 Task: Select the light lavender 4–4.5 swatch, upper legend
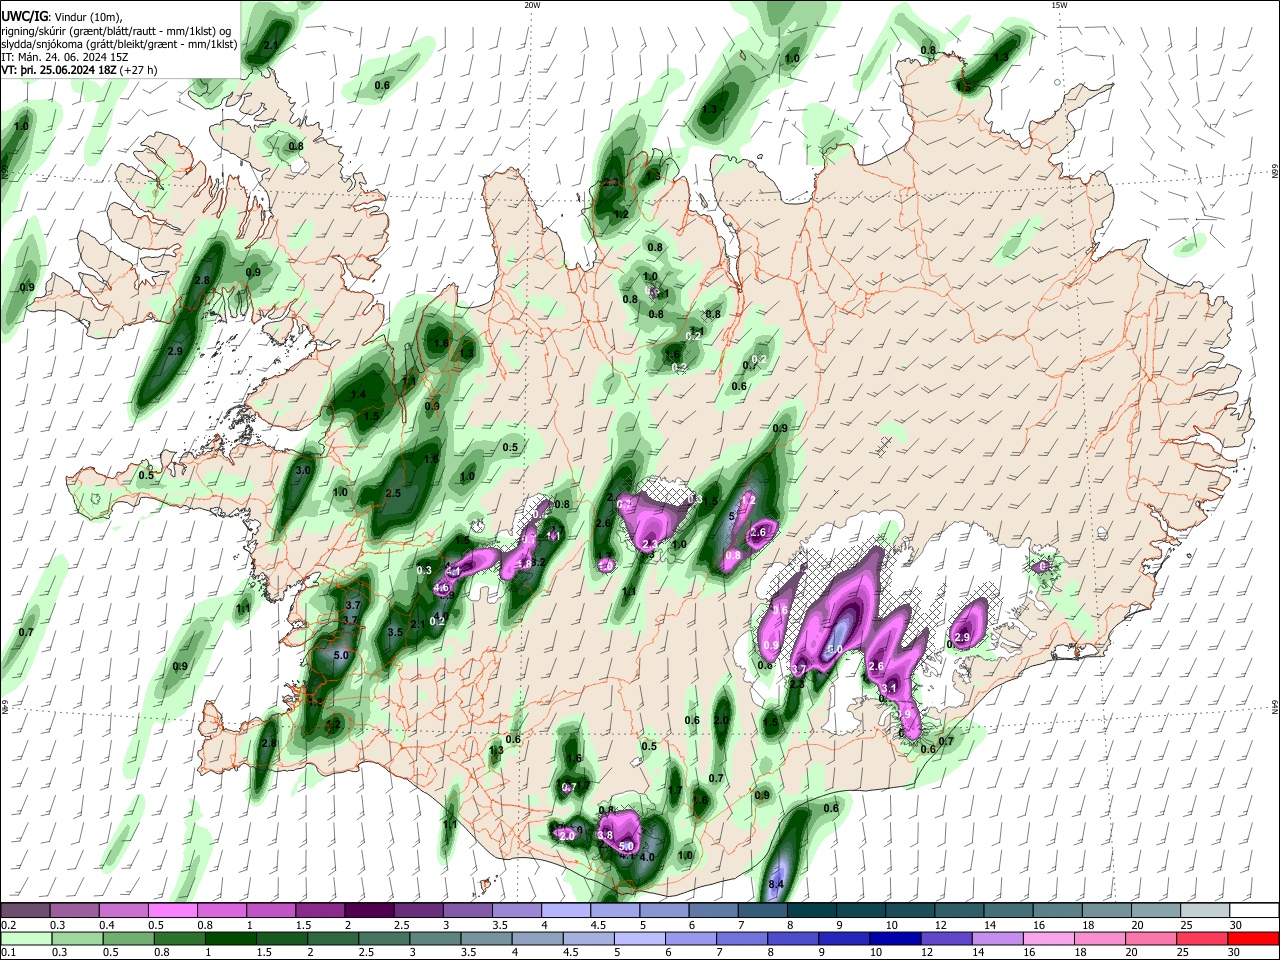coord(565,911)
